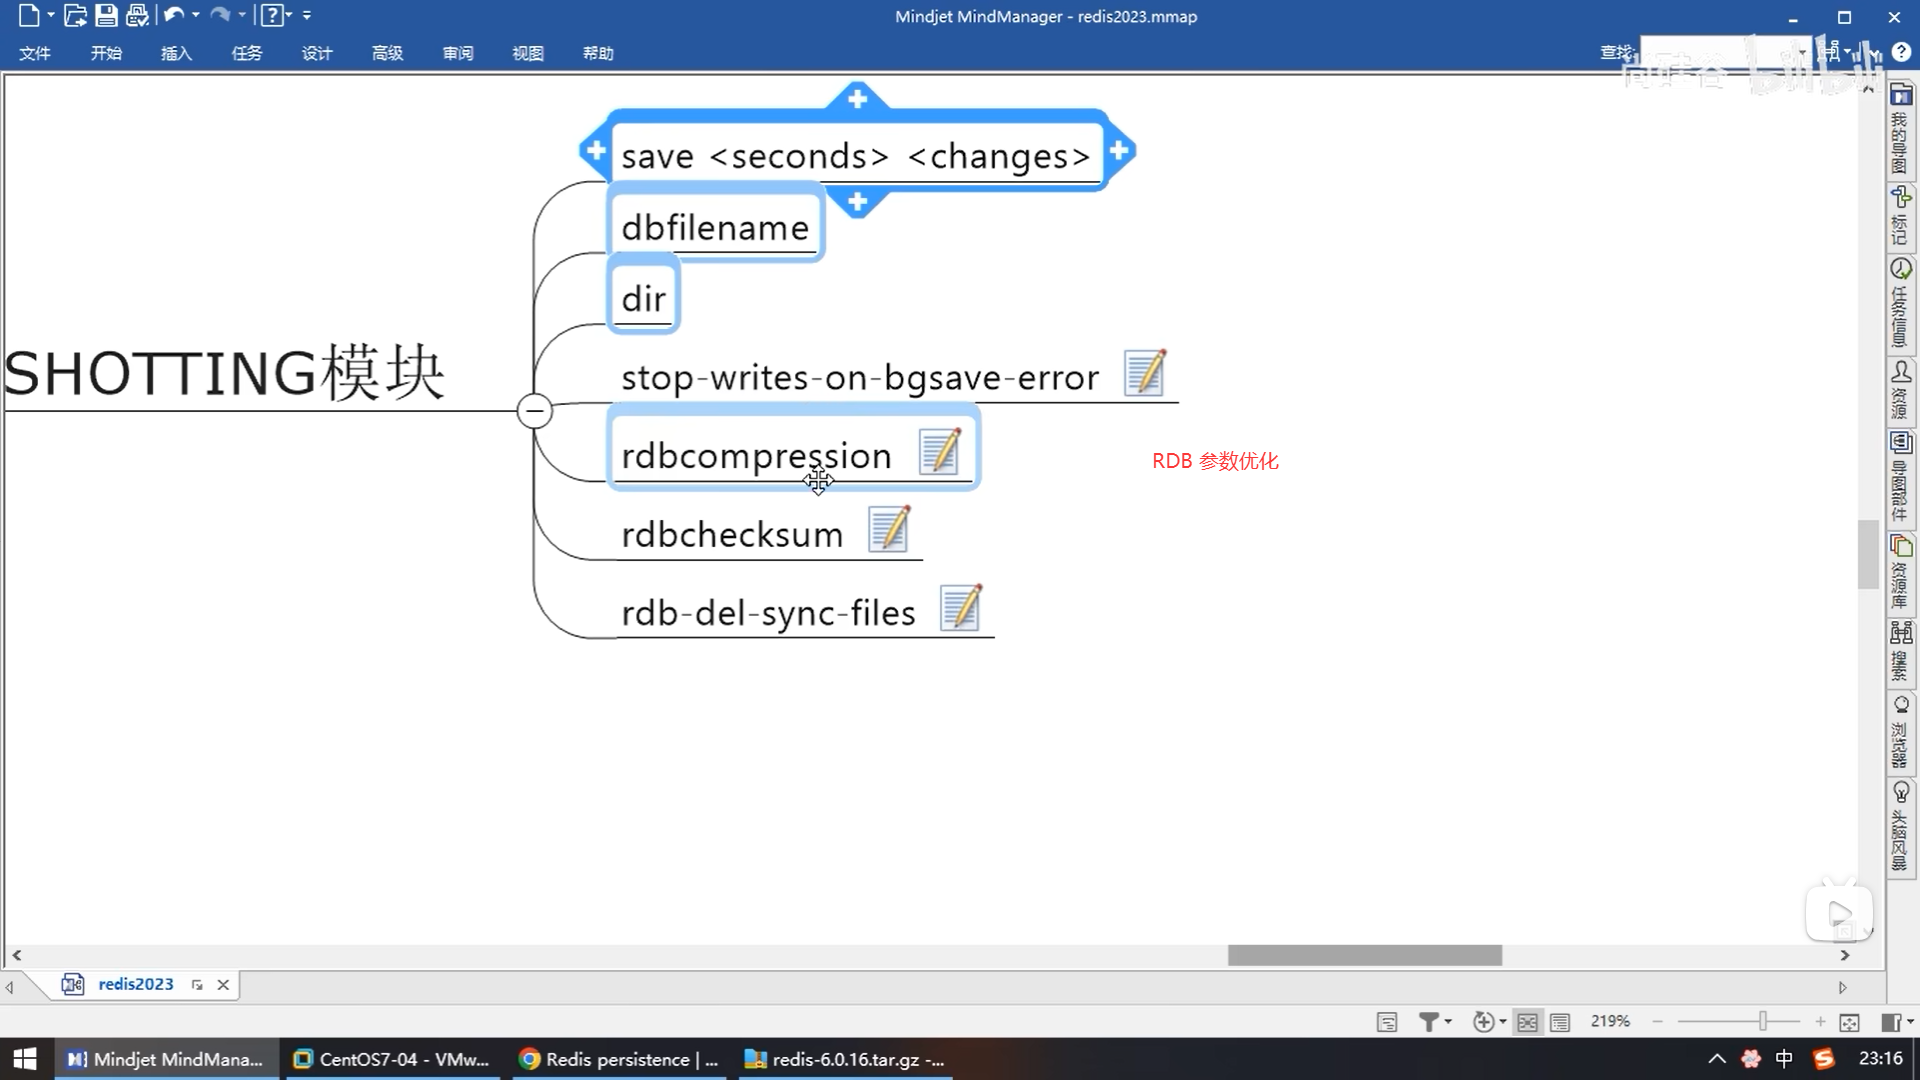1920x1080 pixels.
Task: Click the plus handle right of save topic
Action: (x=1119, y=151)
